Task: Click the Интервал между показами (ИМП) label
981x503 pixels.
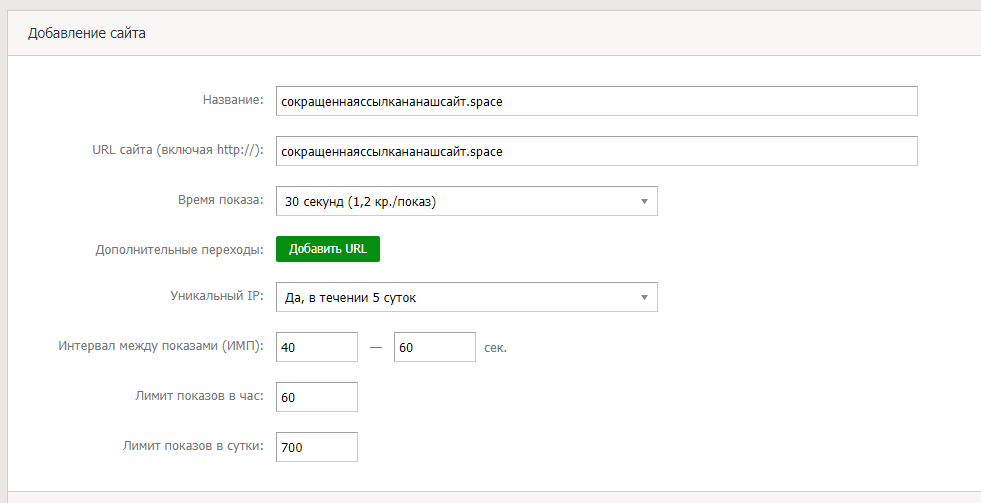Action: tap(161, 346)
